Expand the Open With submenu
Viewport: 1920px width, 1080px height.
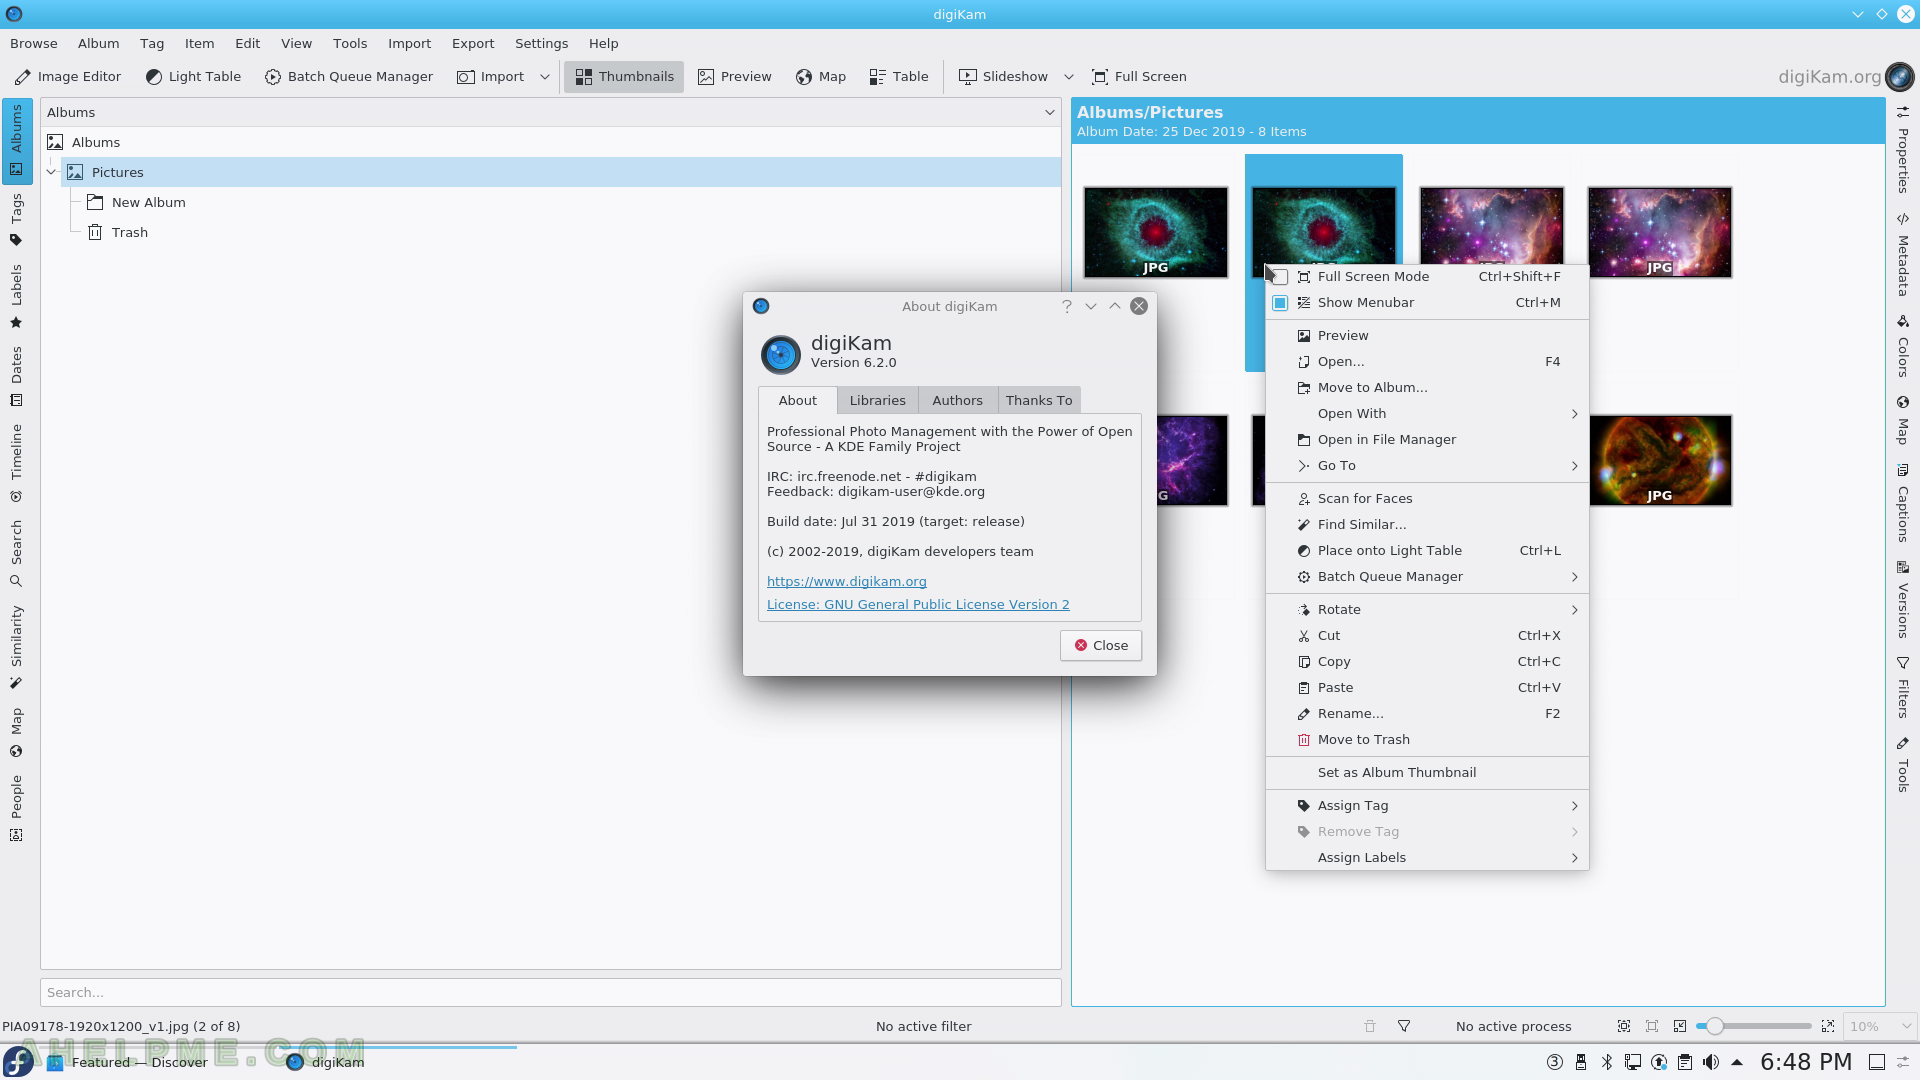1427,414
